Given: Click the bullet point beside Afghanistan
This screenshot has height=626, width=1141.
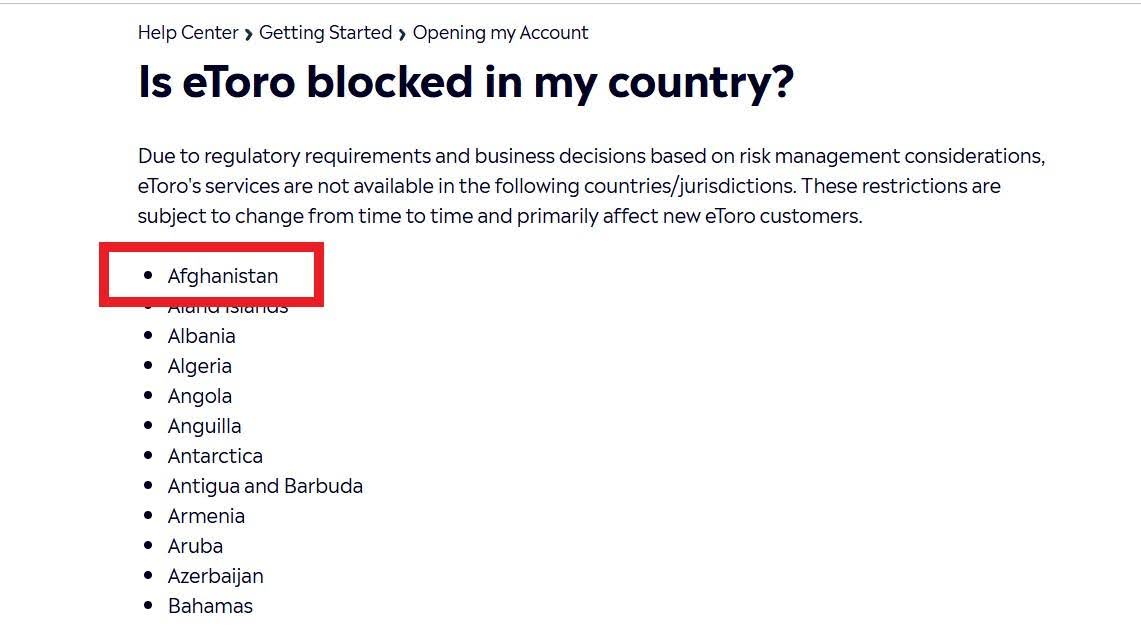Looking at the screenshot, I should [149, 276].
